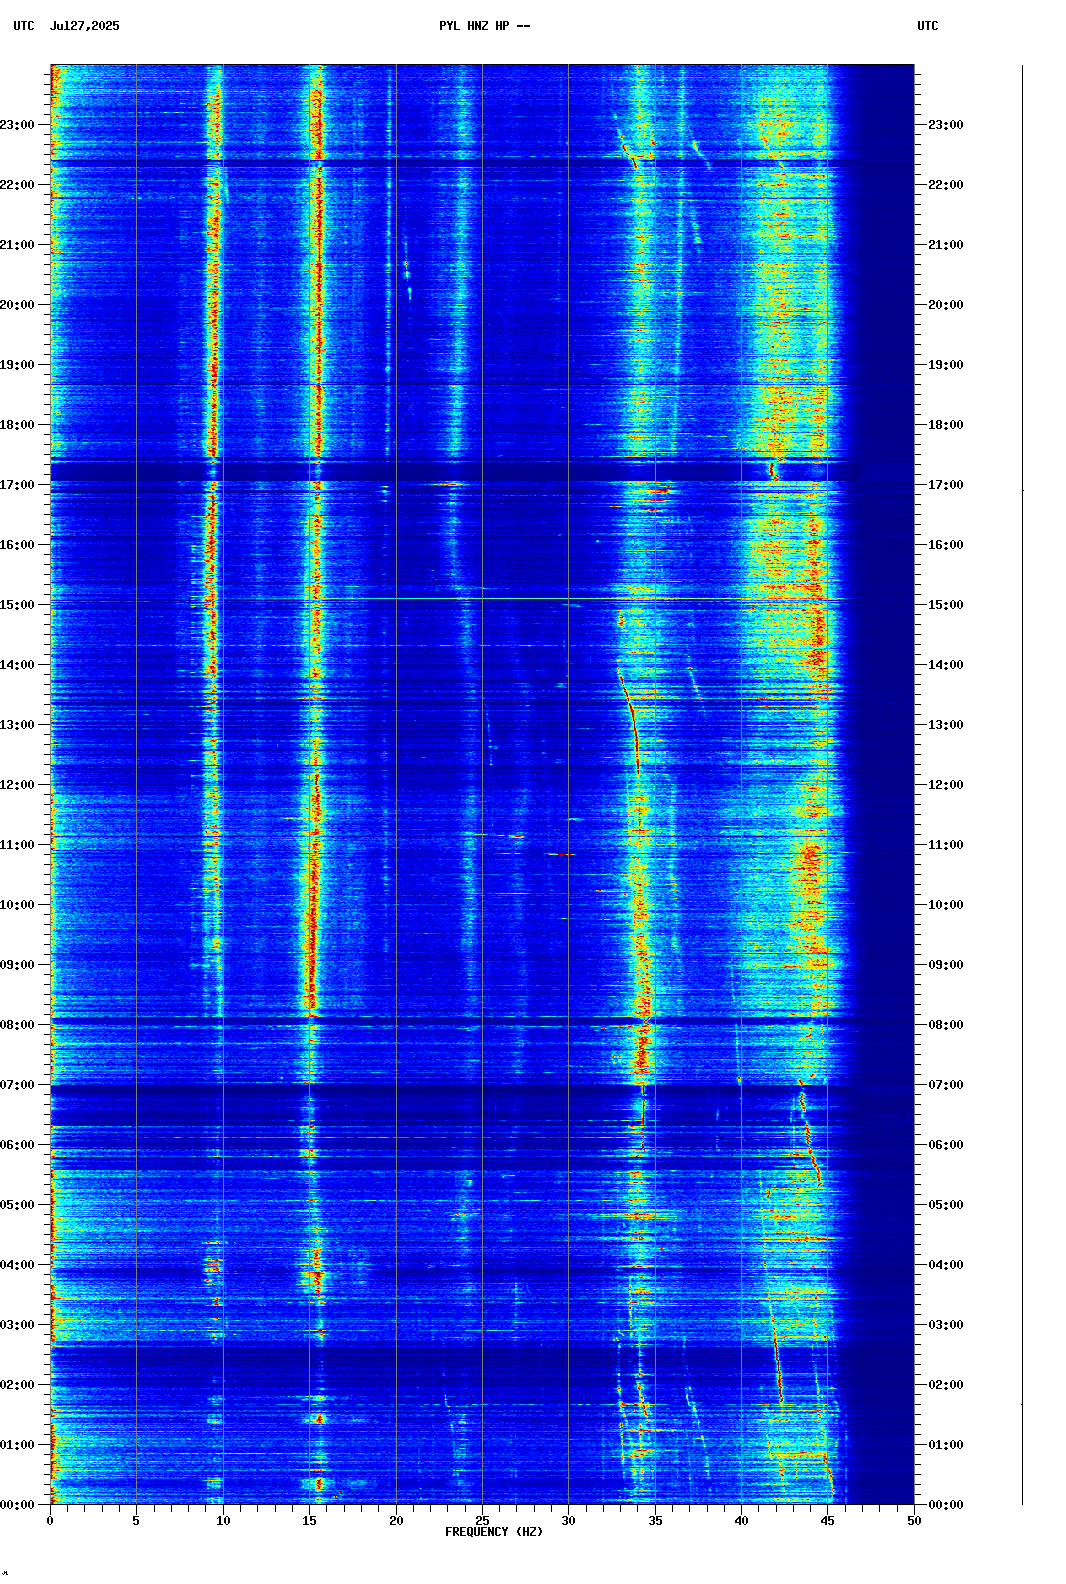This screenshot has width=1066, height=1584.
Task: Click 23:00 on the right time axis
Action: [946, 125]
